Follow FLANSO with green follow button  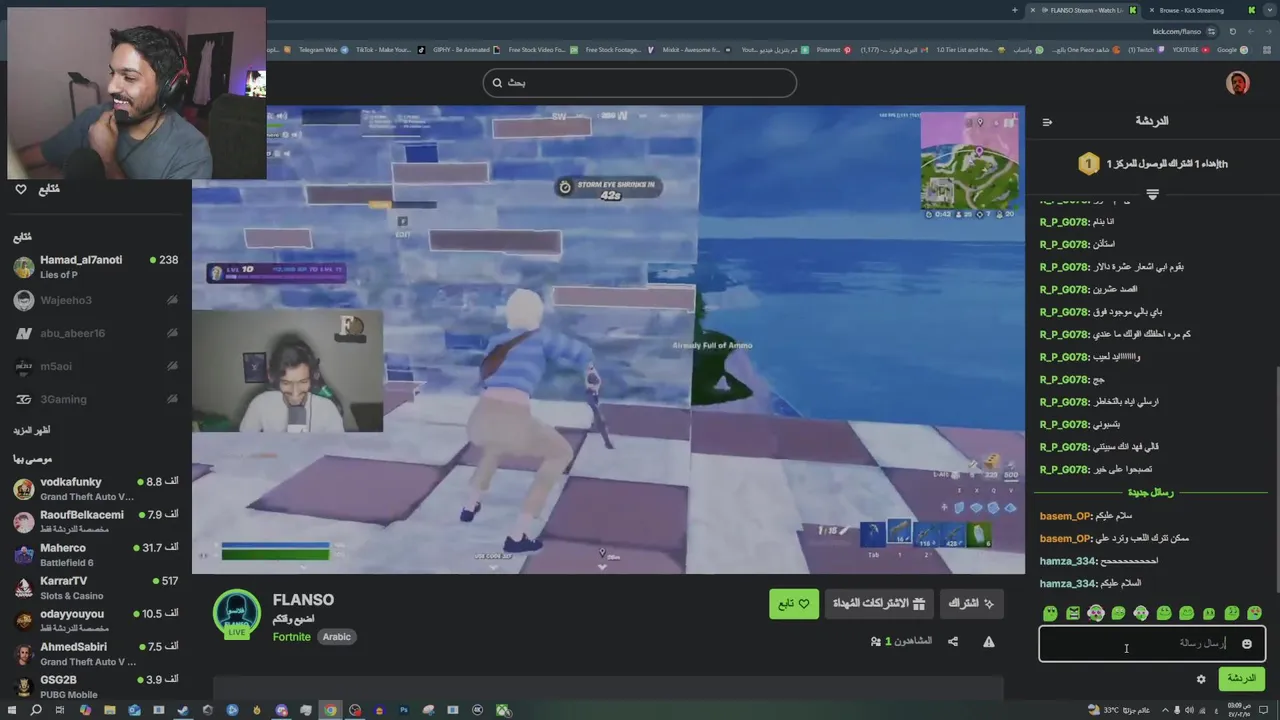point(794,604)
